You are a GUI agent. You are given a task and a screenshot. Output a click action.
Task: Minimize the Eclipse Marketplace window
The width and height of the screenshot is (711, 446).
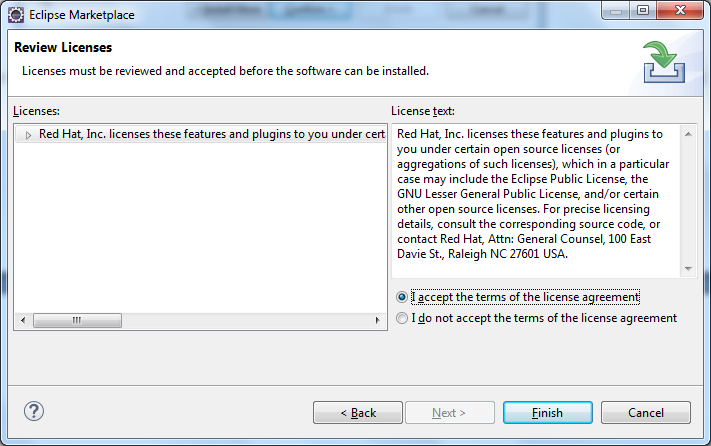coord(616,10)
